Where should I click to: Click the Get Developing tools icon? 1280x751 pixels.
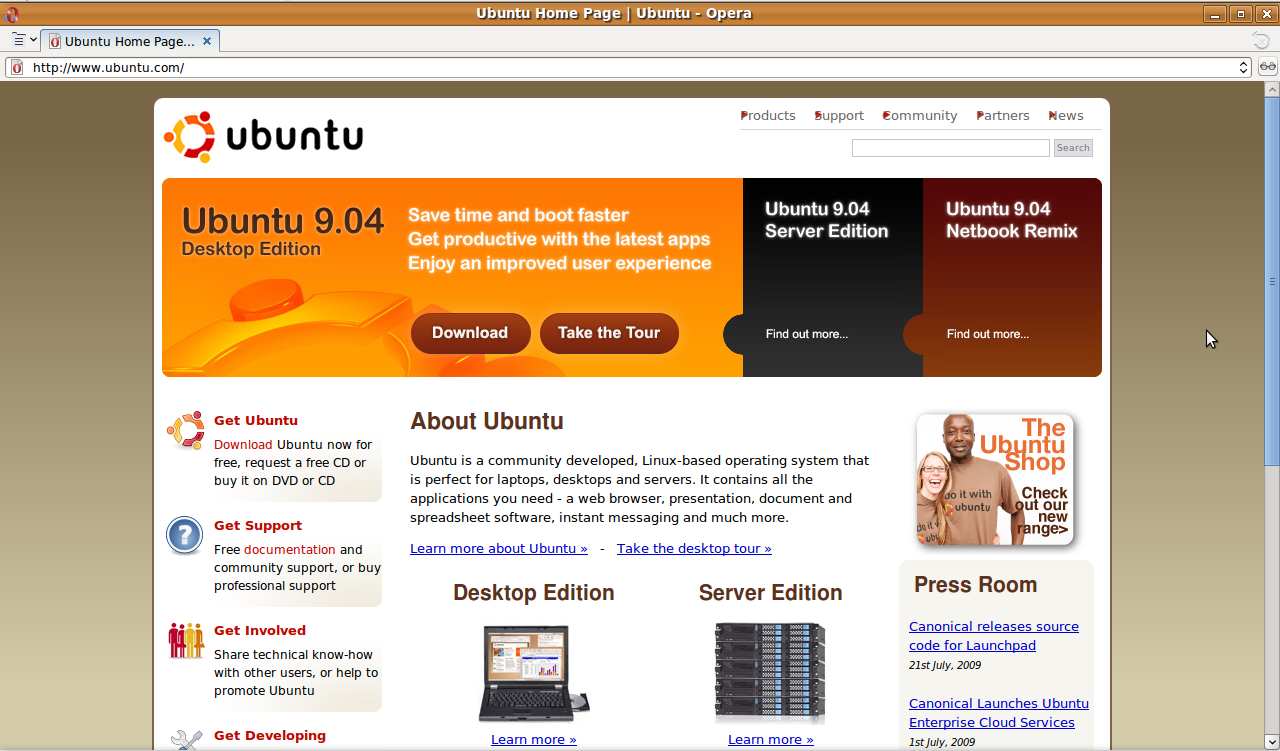pyautogui.click(x=186, y=740)
